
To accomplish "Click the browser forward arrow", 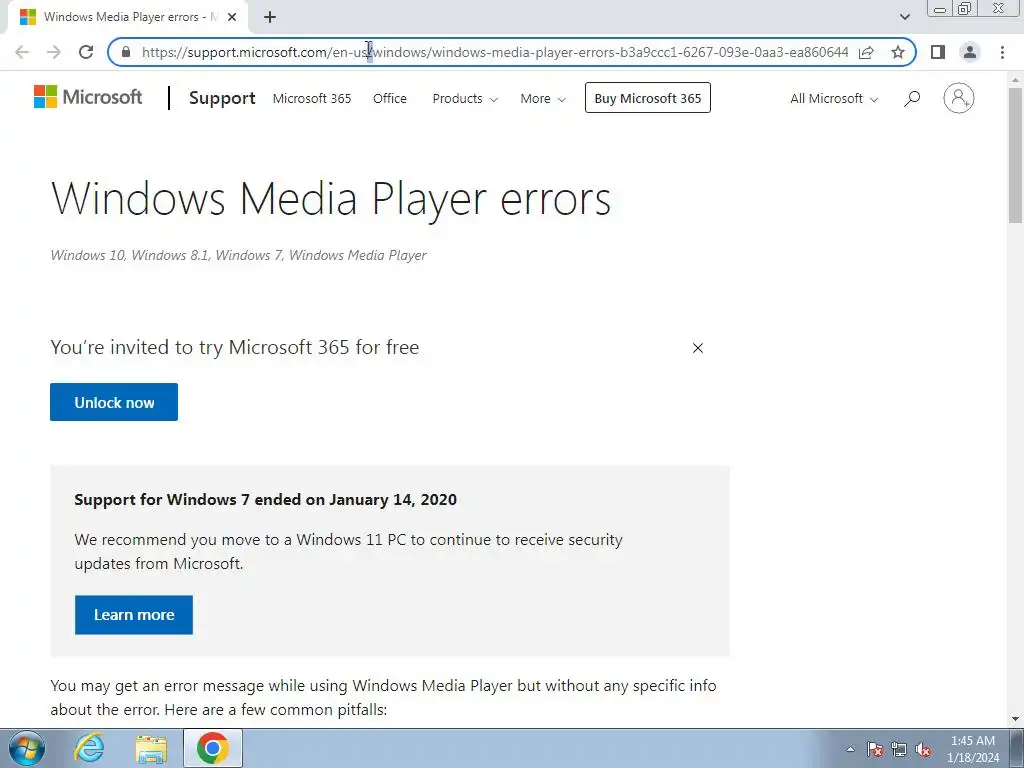I will pos(54,52).
